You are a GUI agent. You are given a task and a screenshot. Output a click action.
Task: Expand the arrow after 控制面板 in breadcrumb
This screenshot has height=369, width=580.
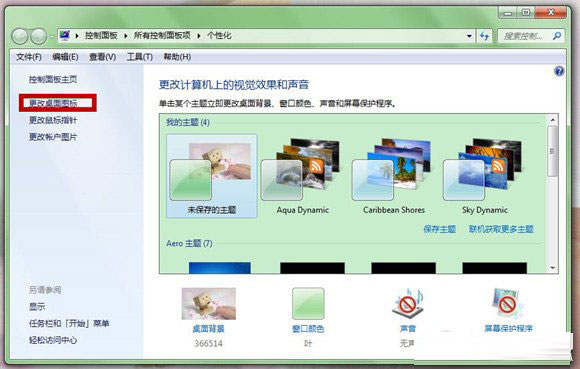(126, 36)
